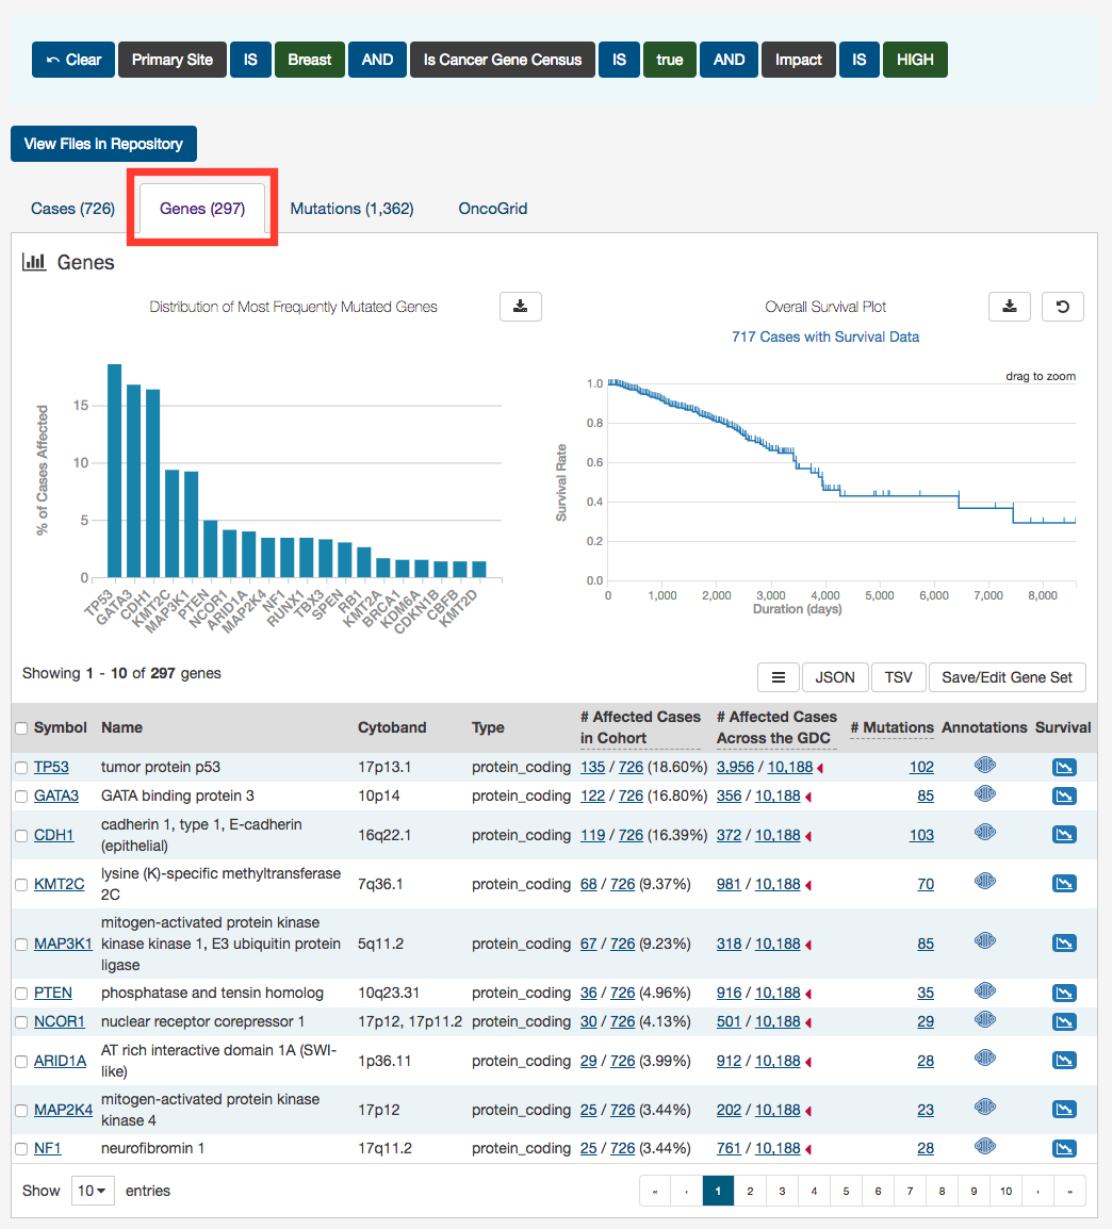Click the KMT2C survival plot icon

pyautogui.click(x=1064, y=884)
